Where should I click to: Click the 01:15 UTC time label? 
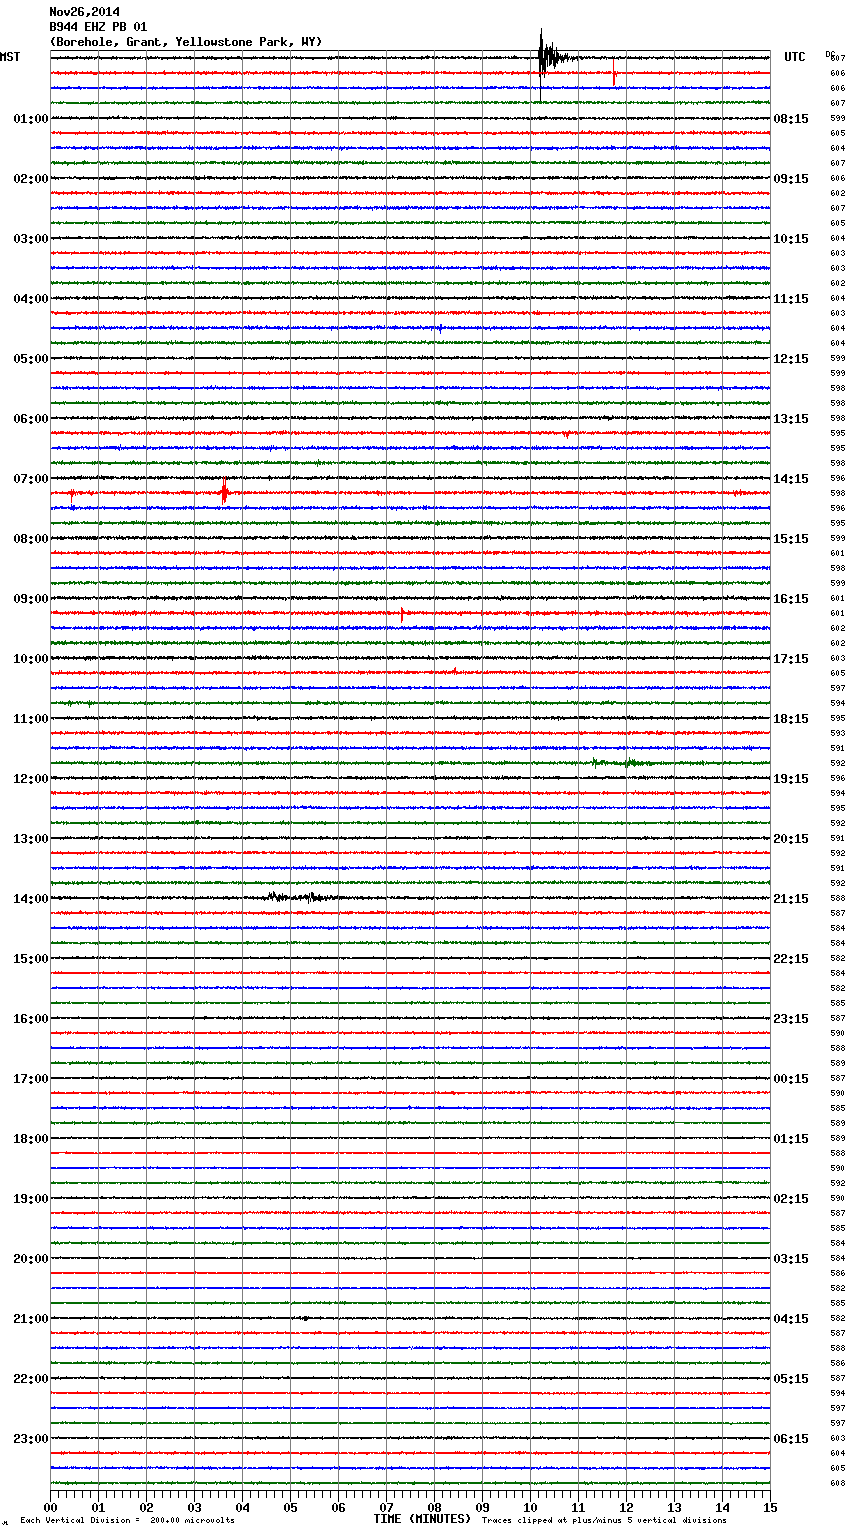(x=791, y=1139)
